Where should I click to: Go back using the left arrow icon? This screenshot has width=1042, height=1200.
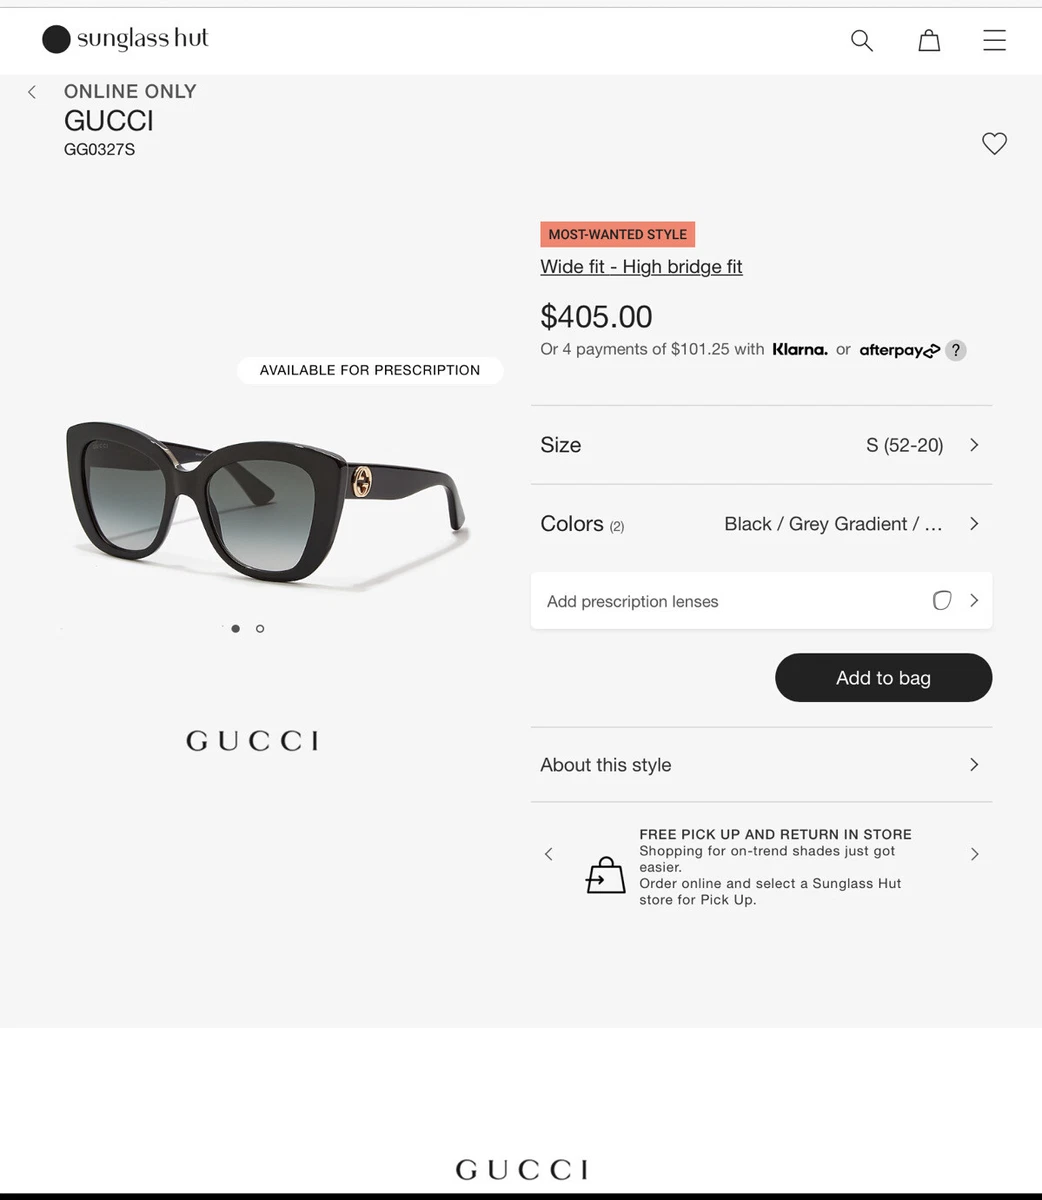tap(32, 92)
